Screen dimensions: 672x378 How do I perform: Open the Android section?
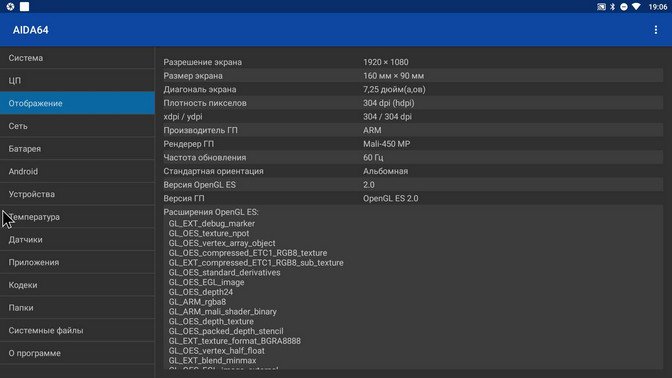point(77,171)
